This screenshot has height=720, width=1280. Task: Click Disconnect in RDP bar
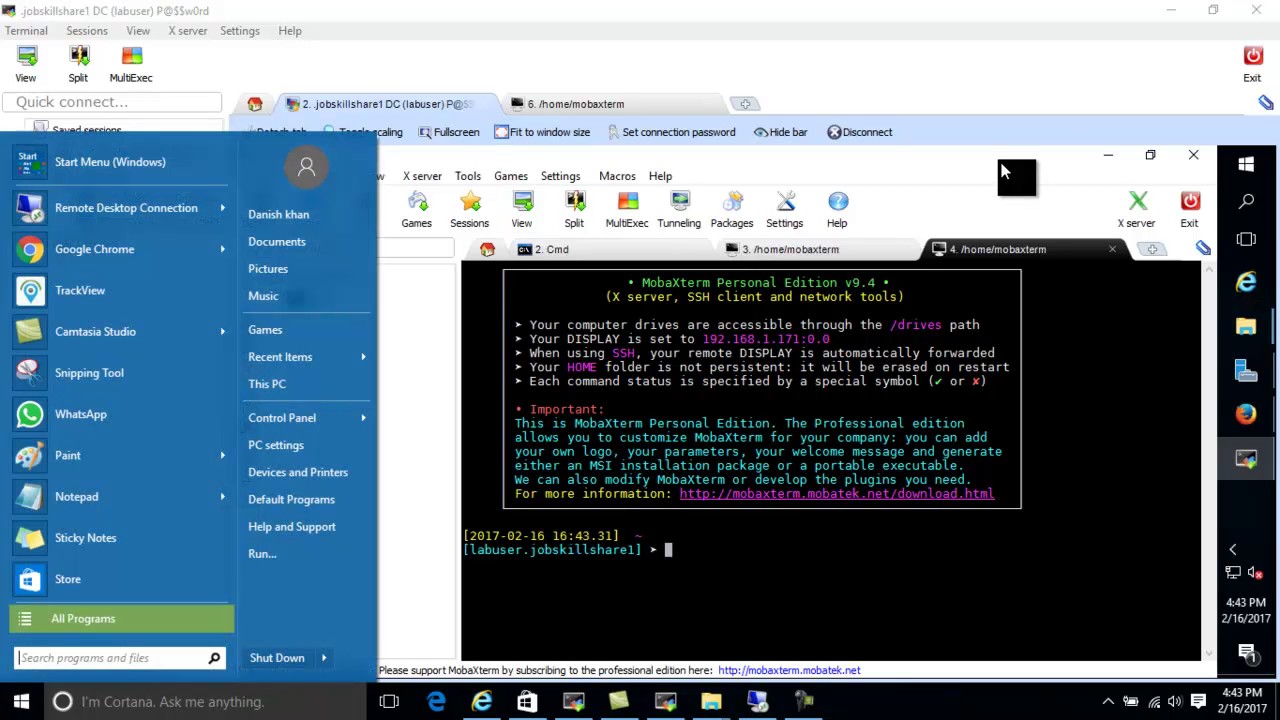click(x=860, y=132)
